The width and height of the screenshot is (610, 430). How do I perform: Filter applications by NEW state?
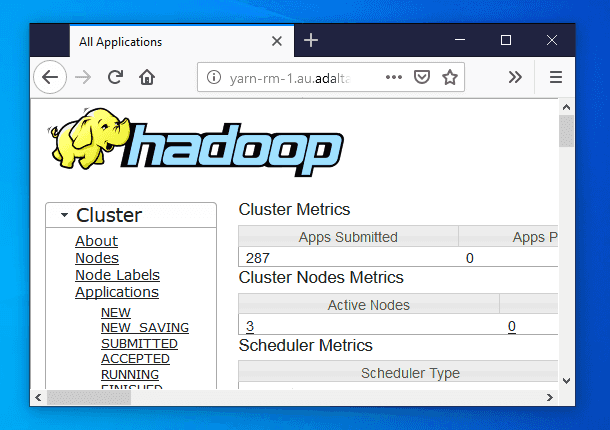[116, 312]
